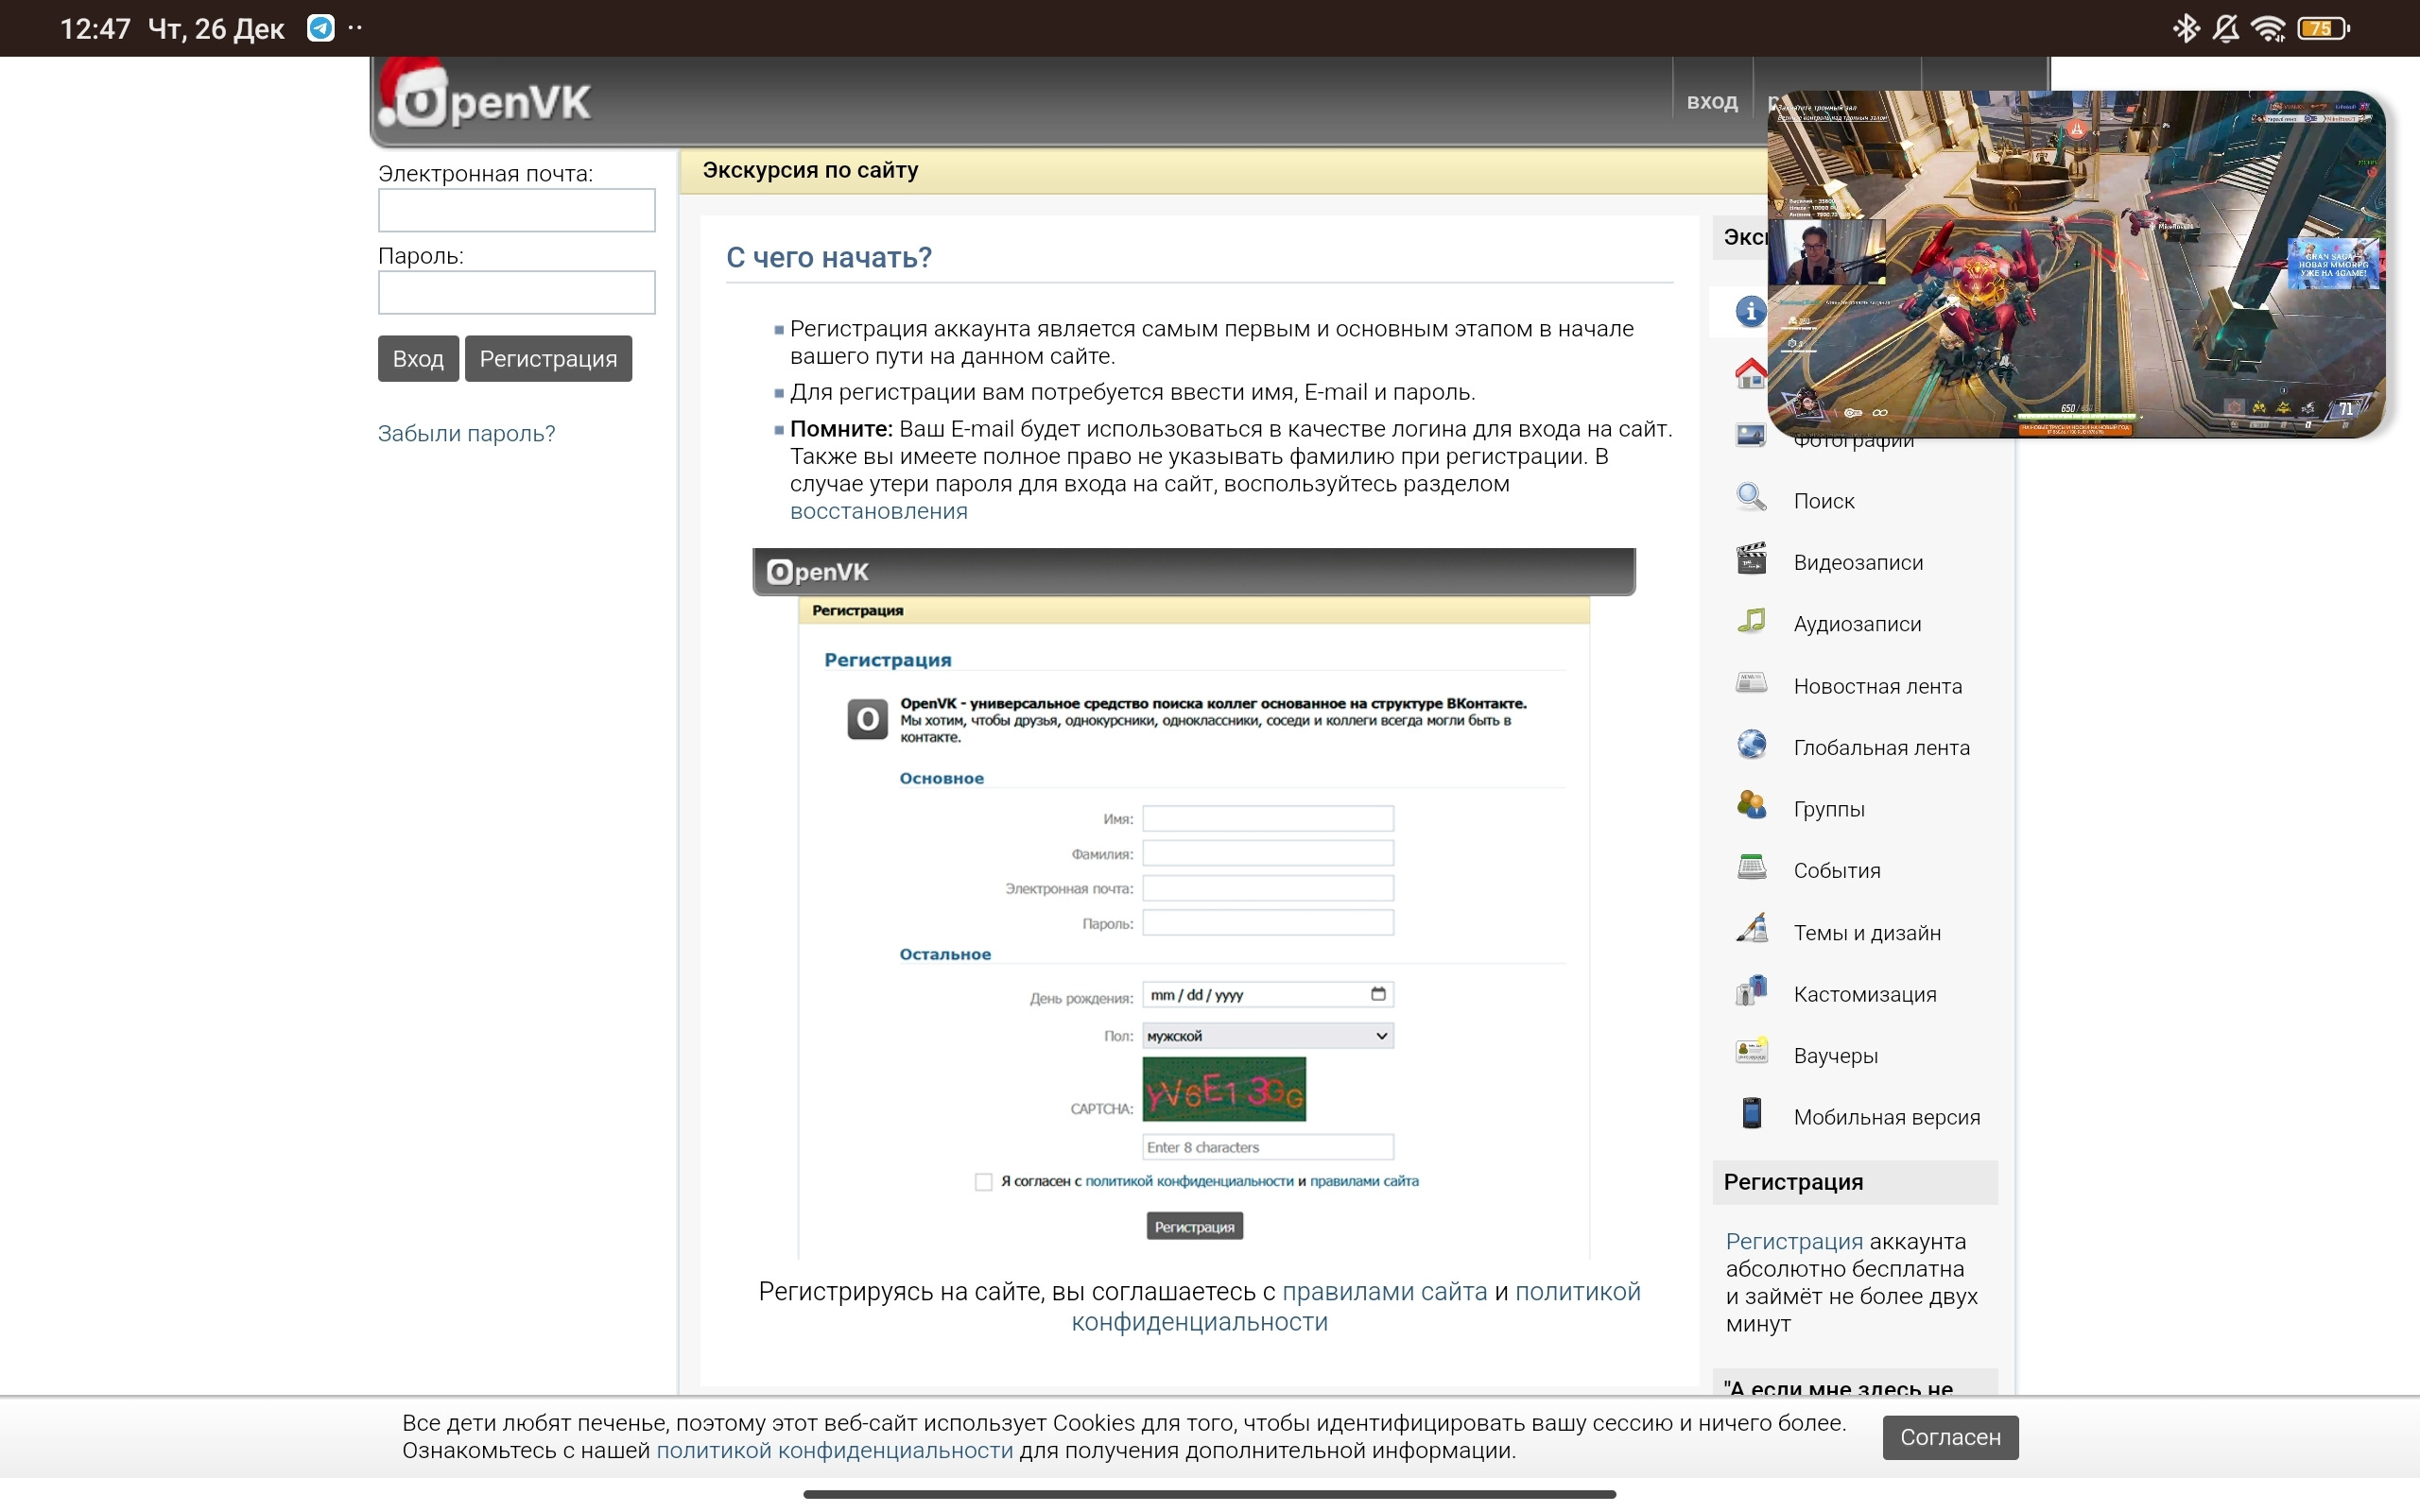Screen dimensions: 2420x1512
Task: Click the Telegram notification icon in status bar
Action: (320, 28)
